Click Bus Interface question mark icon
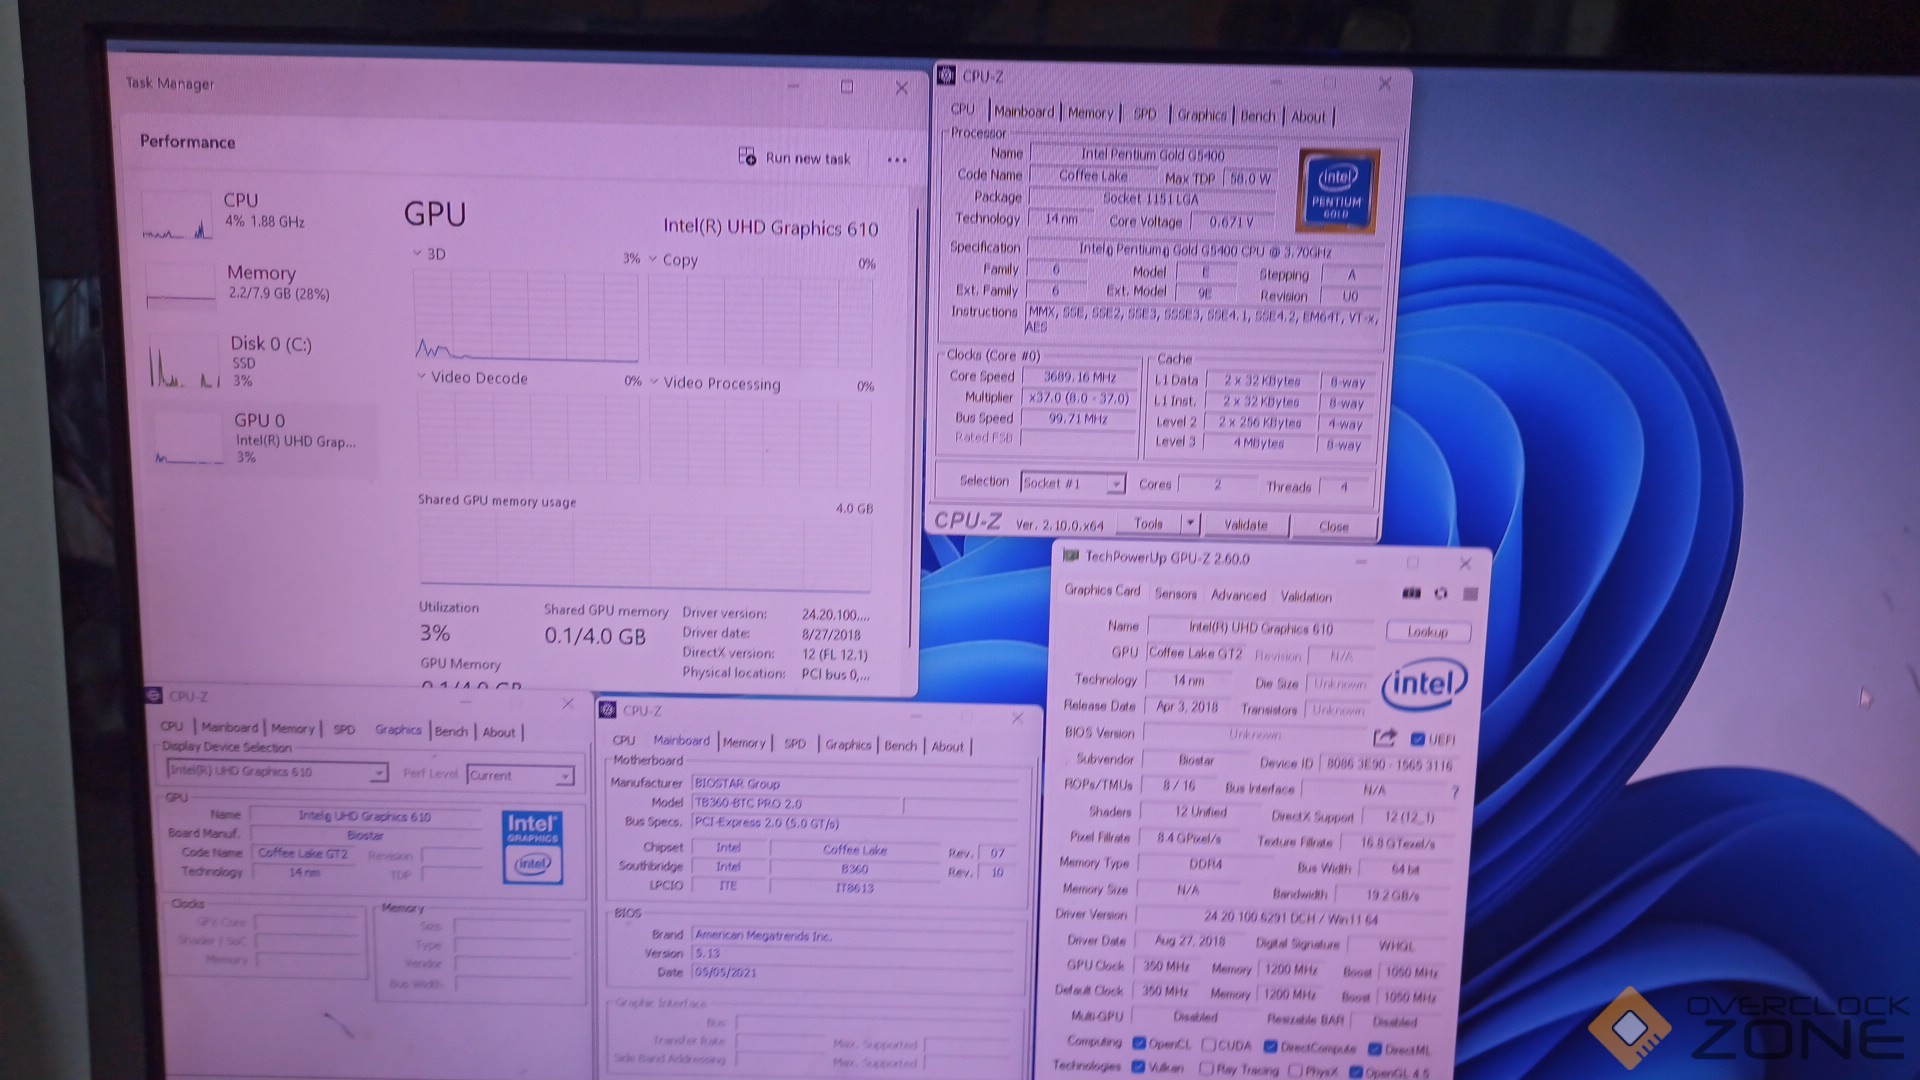 pos(1455,792)
